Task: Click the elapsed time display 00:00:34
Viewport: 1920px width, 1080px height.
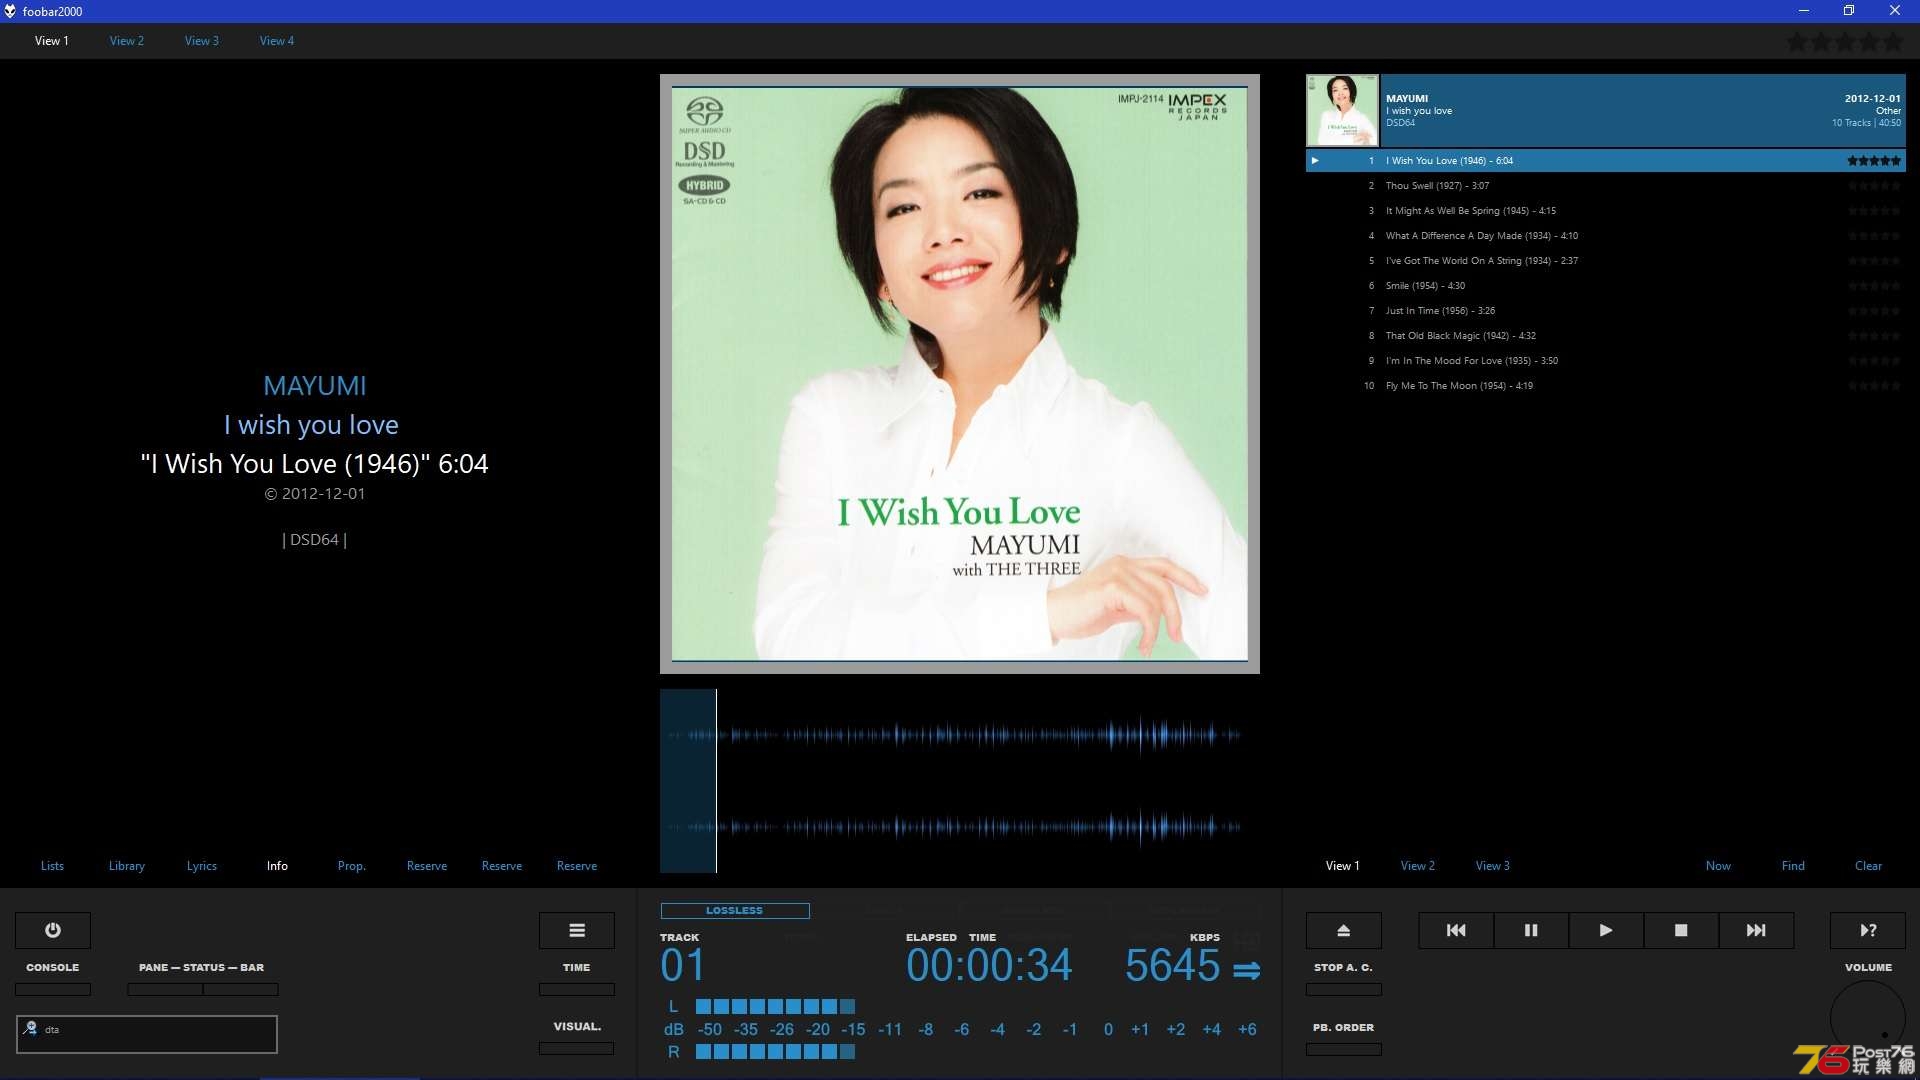Action: click(x=989, y=966)
